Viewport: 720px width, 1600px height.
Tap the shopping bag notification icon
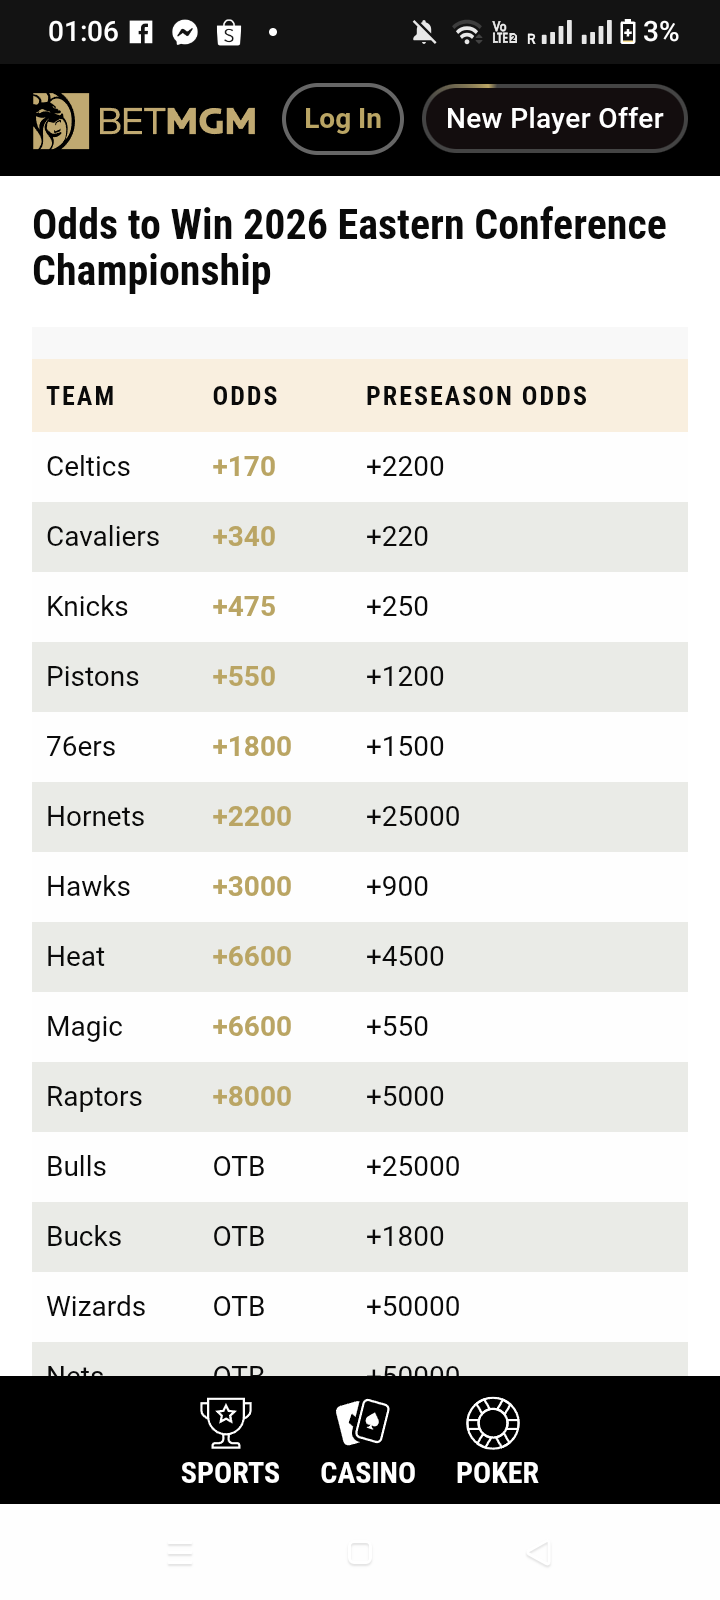click(x=229, y=33)
